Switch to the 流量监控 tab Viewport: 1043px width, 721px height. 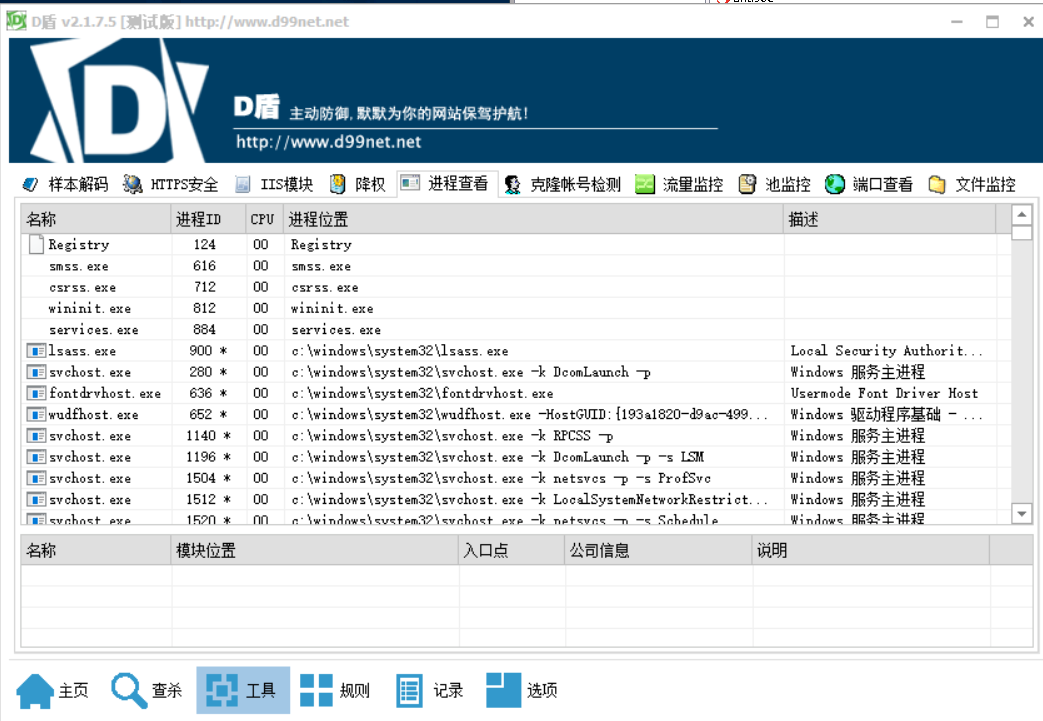[679, 184]
